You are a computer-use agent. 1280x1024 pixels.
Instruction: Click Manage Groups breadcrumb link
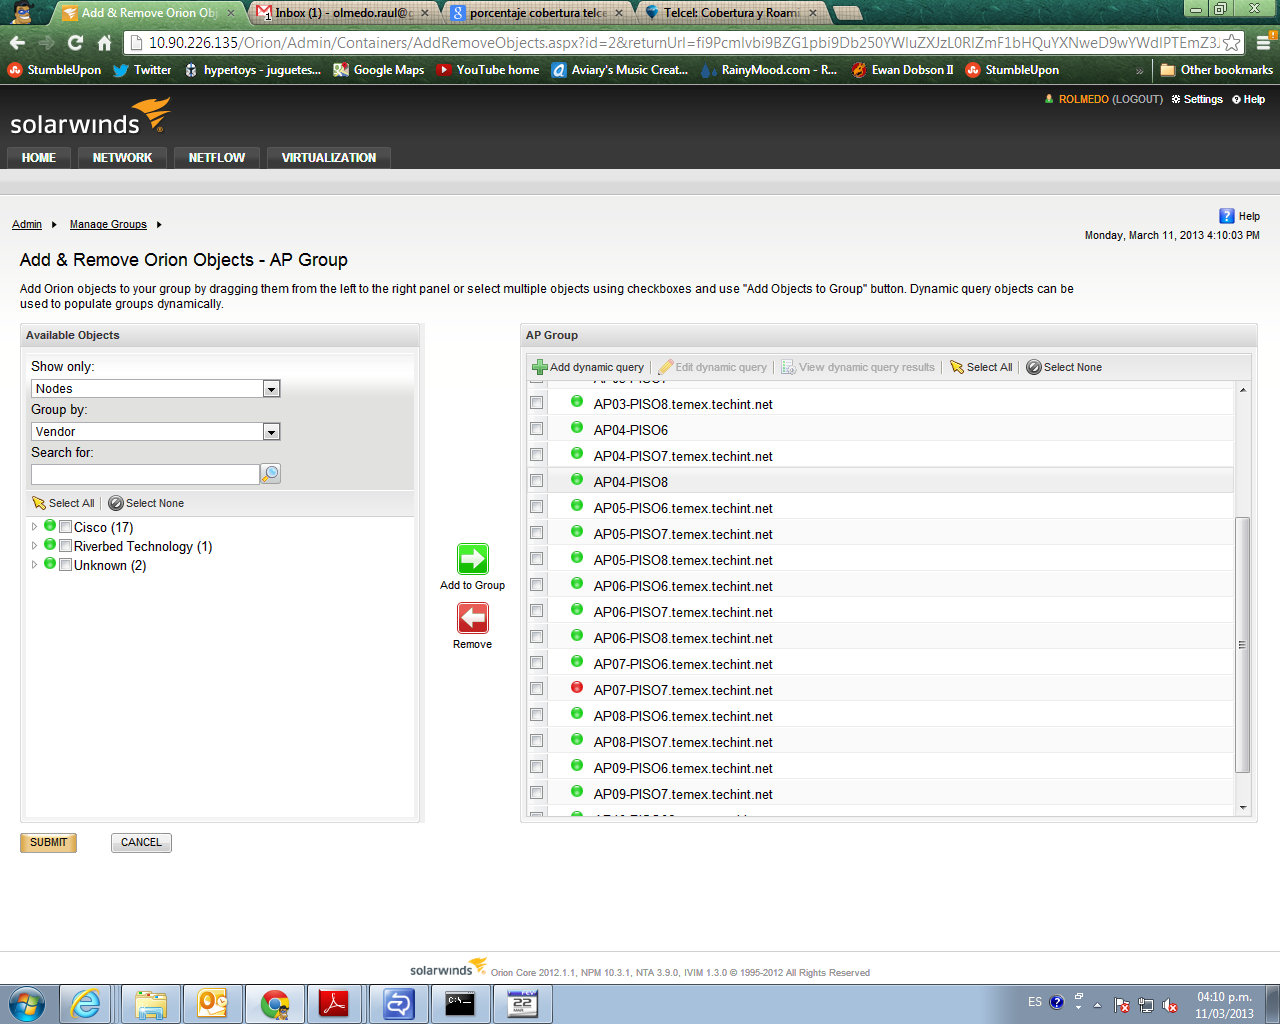pyautogui.click(x=108, y=224)
